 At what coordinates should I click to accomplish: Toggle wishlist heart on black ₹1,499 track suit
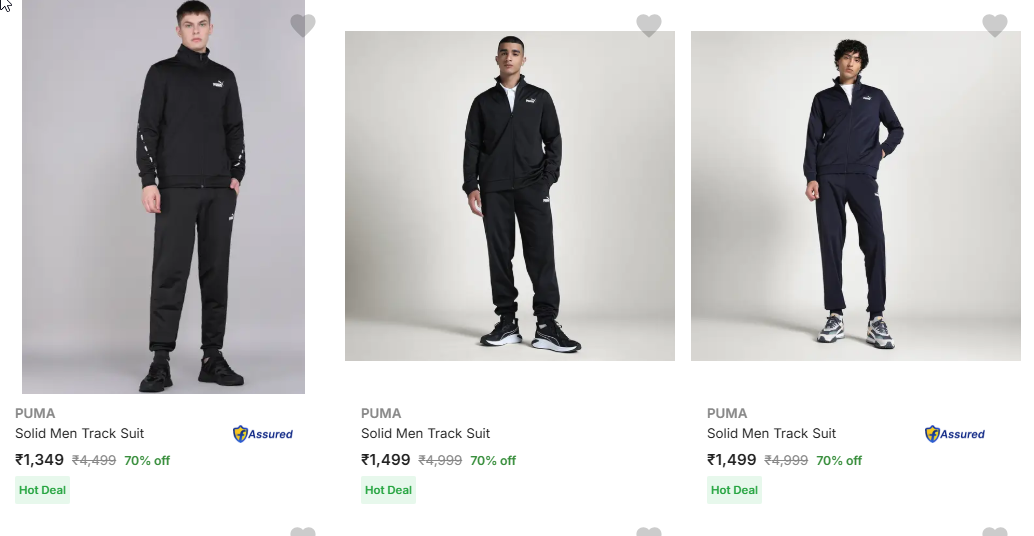coord(649,26)
